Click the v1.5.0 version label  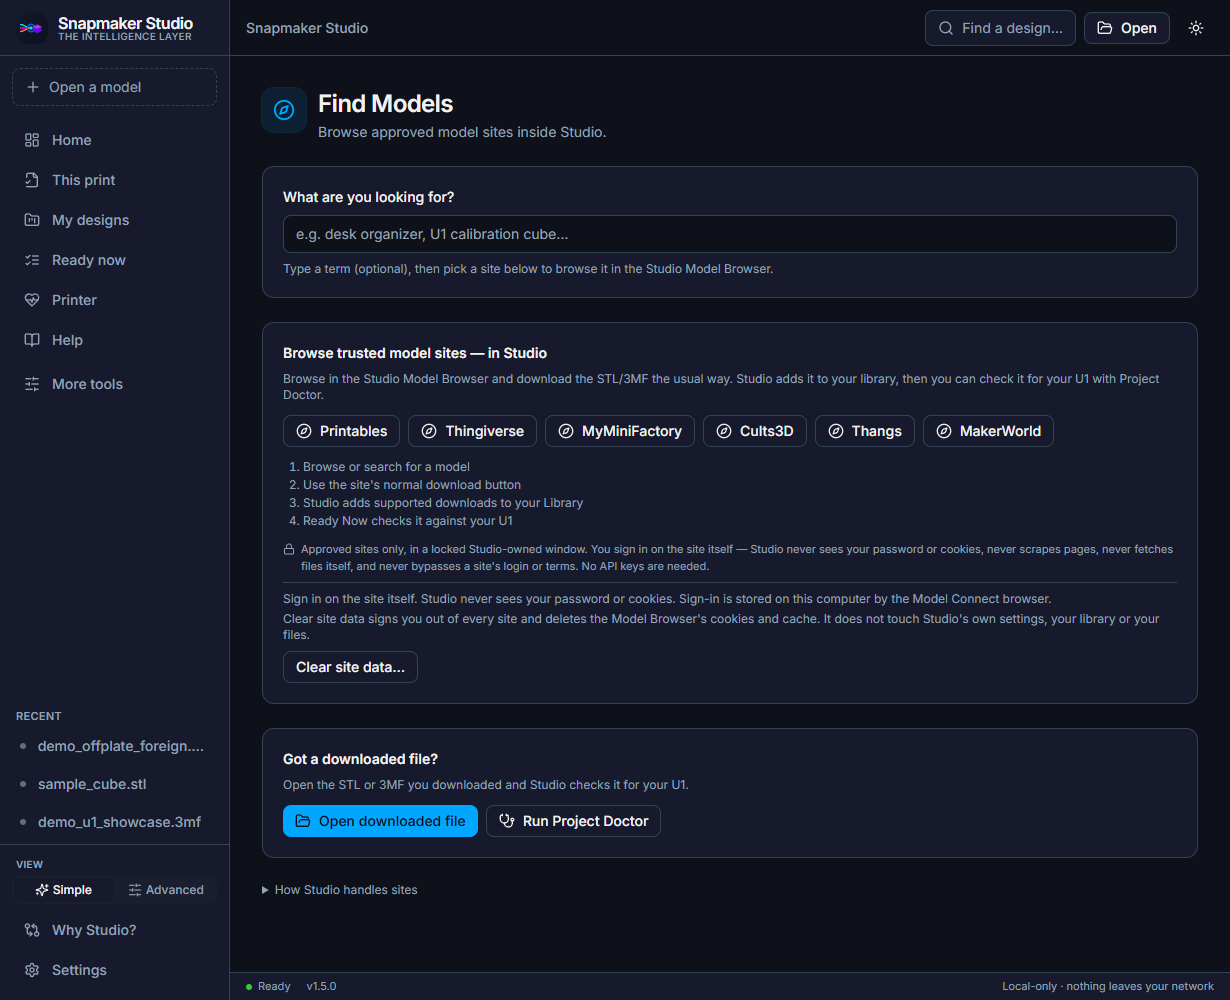[x=321, y=986]
